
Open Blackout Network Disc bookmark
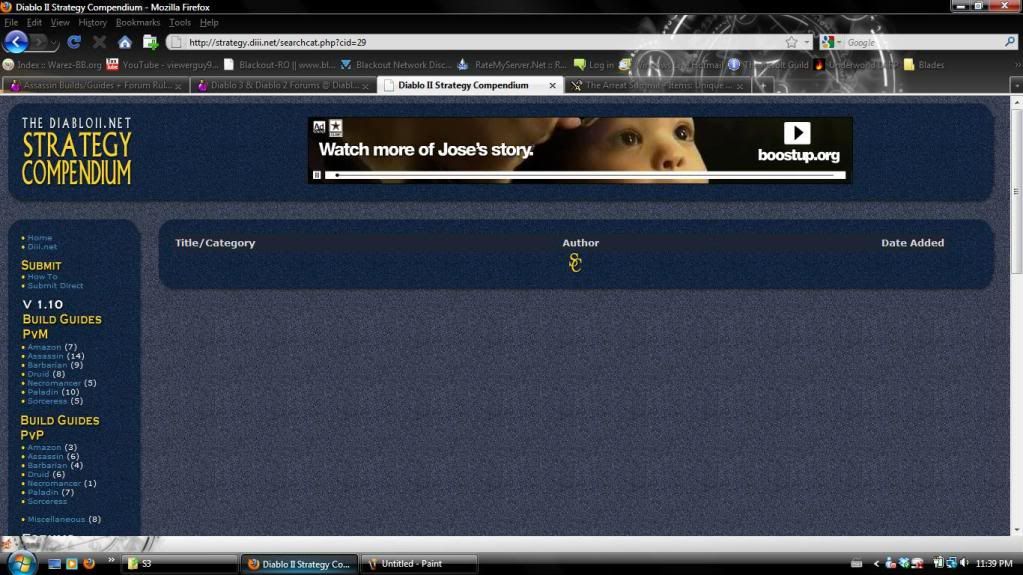(396, 65)
